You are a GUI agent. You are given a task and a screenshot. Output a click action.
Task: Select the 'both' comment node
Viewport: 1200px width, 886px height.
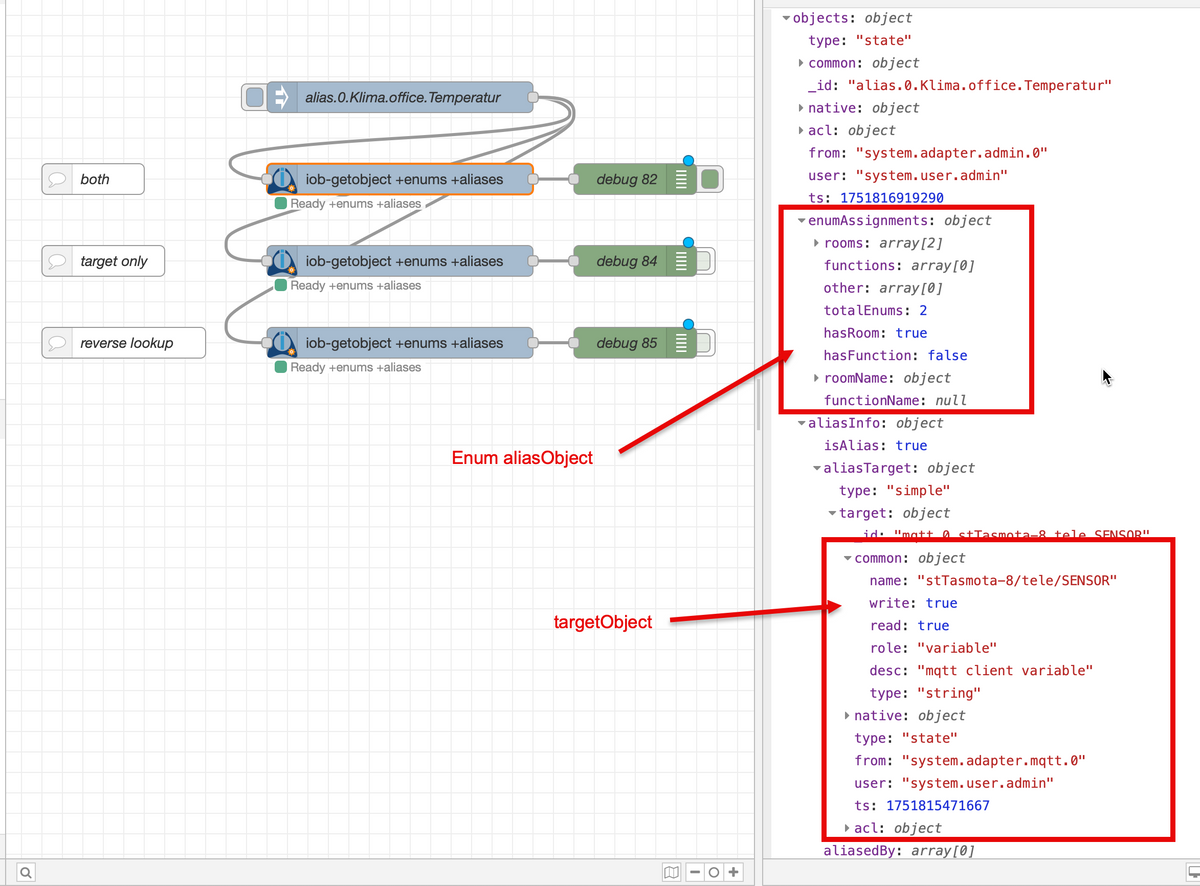coord(94,180)
